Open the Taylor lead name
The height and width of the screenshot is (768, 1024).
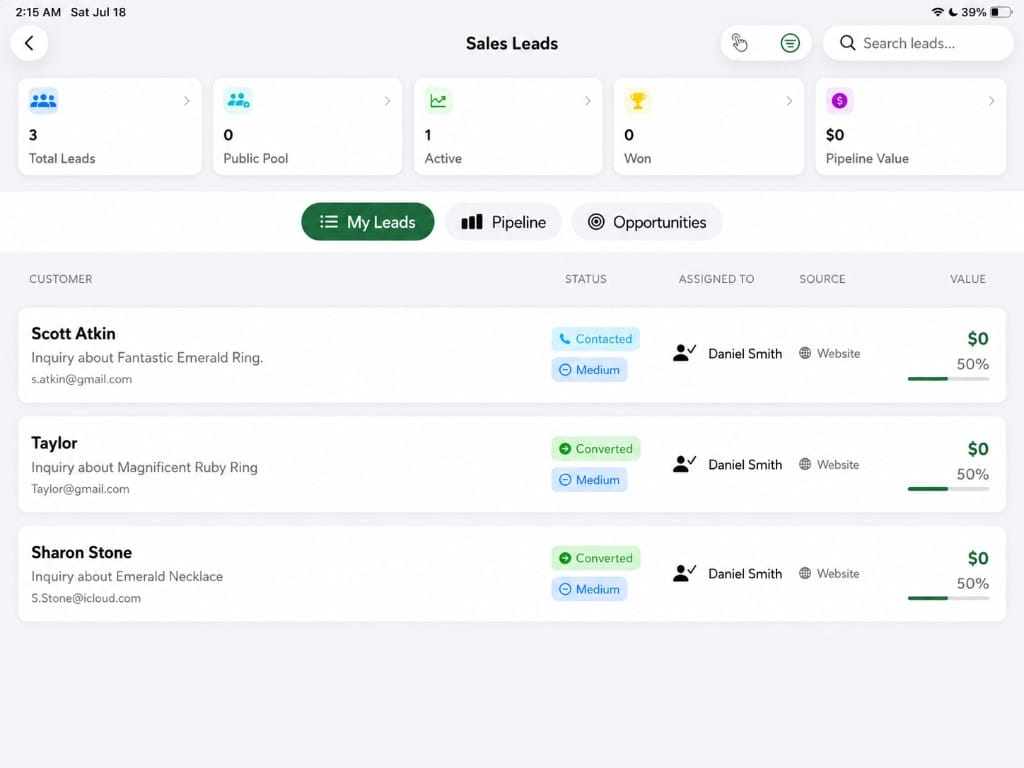pos(54,443)
